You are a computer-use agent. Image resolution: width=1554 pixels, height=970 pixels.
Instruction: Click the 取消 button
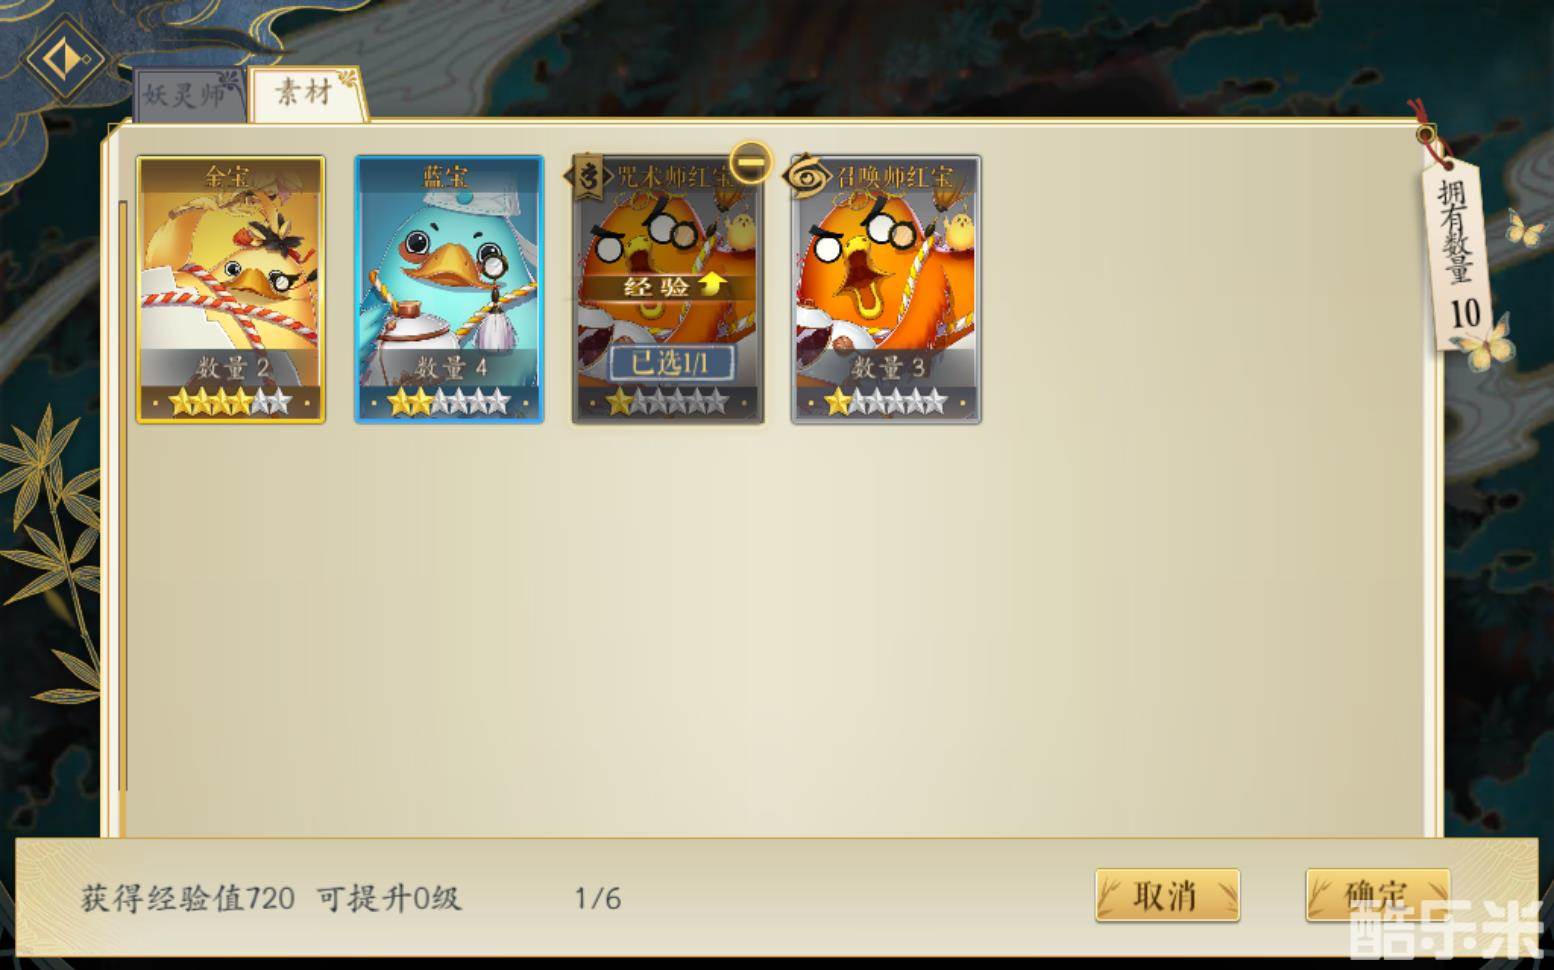coord(1167,895)
